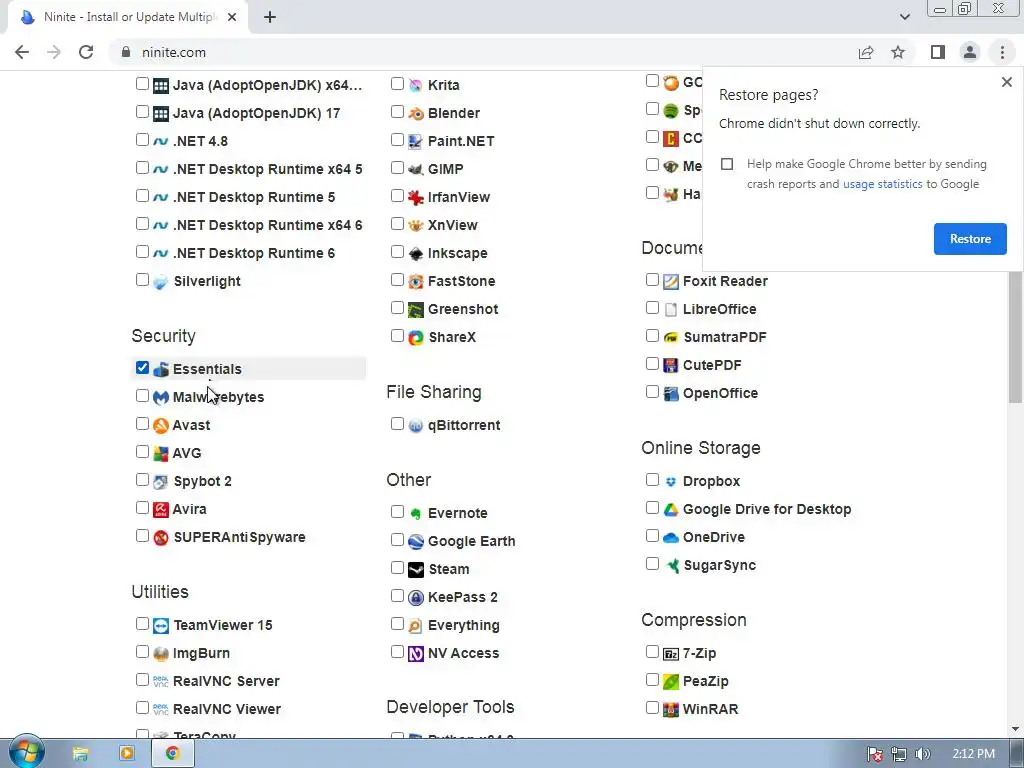Click the Action Center flag icon

coord(875,754)
